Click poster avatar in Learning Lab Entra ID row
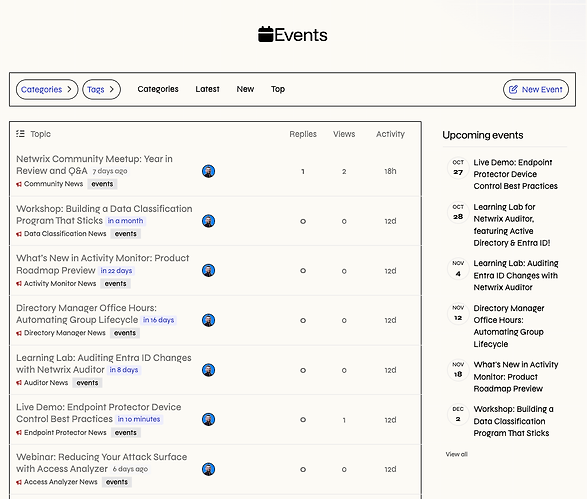The image size is (587, 499). point(209,370)
